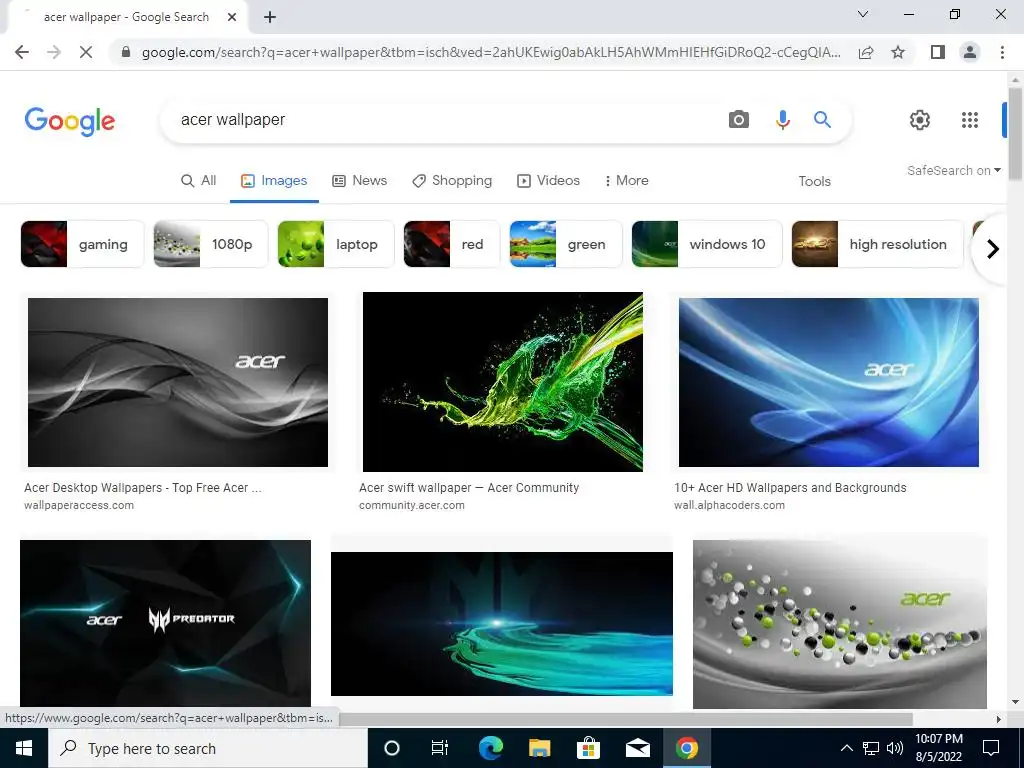The width and height of the screenshot is (1024, 768).
Task: Open the green splash Acer swift thumbnail
Action: pos(503,381)
